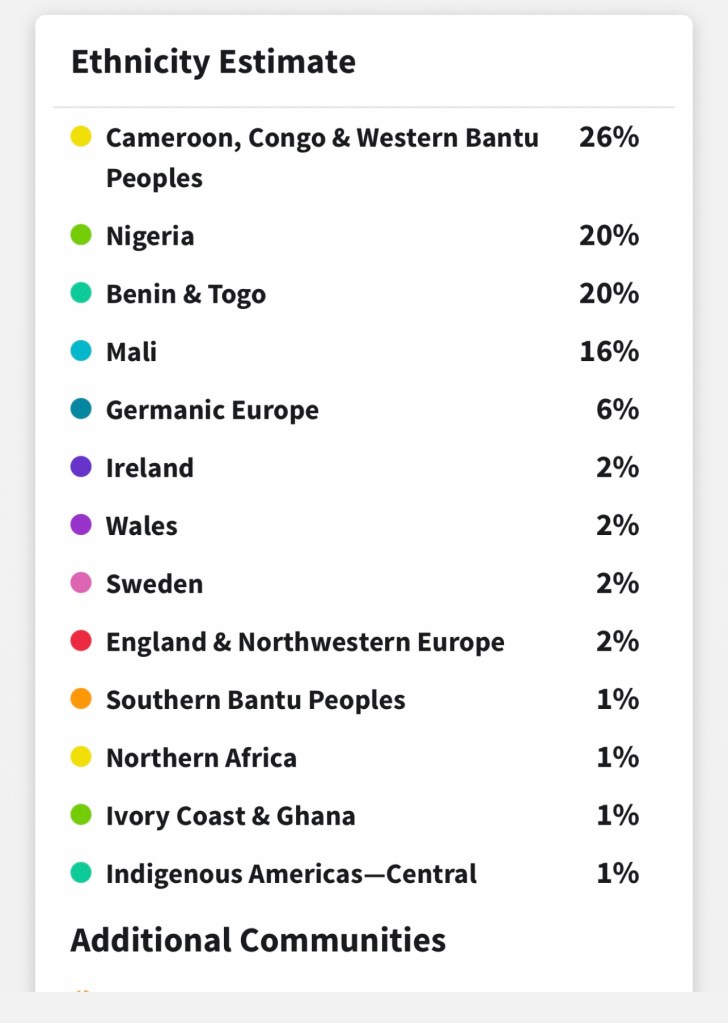This screenshot has height=1023, width=728.
Task: Click the pink dot beside Sweden
Action: 81,583
